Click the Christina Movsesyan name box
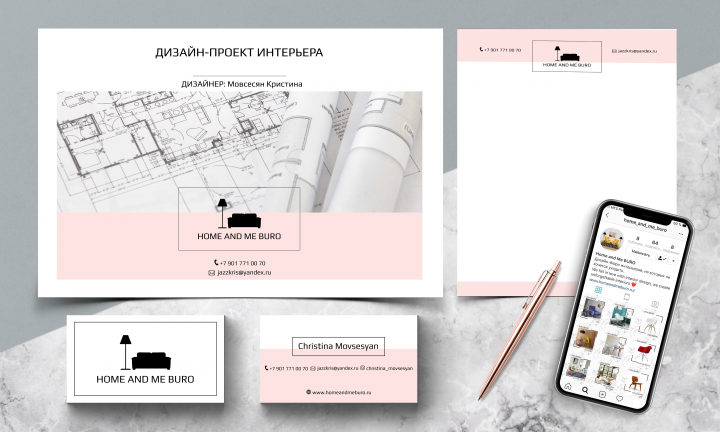Screen dimensions: 720x432 [x=338, y=346]
